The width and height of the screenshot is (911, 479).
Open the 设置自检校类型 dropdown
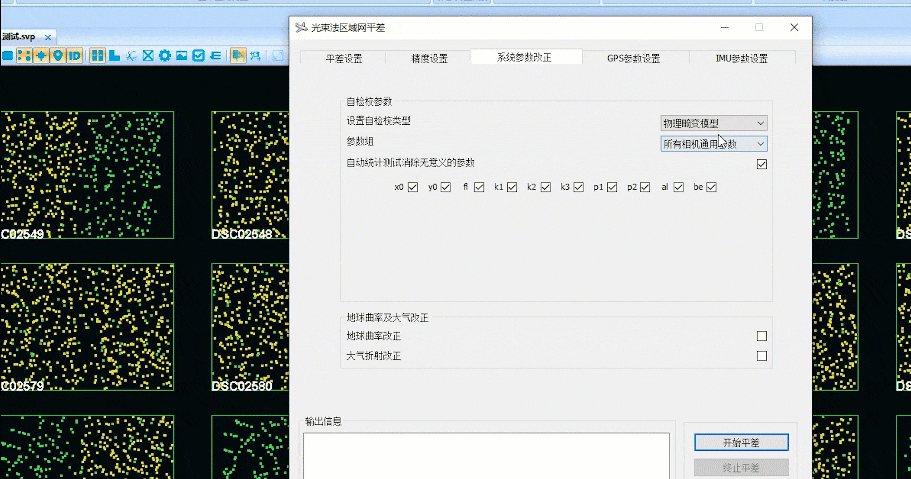pyautogui.click(x=714, y=123)
